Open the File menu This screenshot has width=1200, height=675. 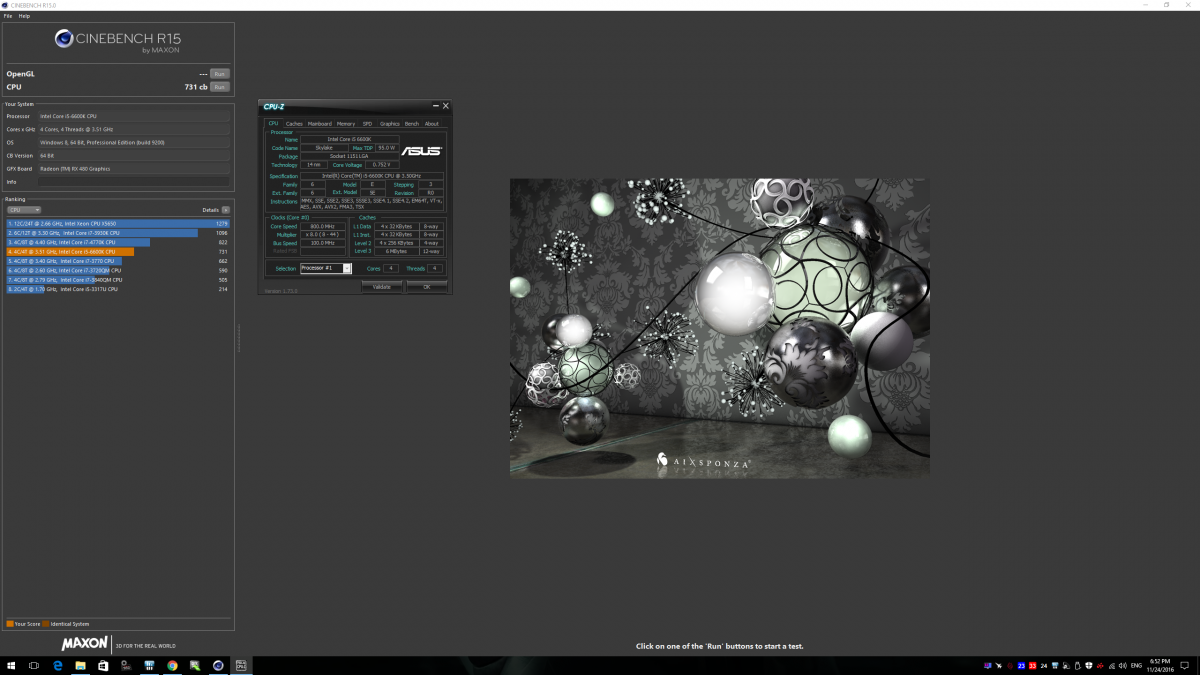[8, 16]
